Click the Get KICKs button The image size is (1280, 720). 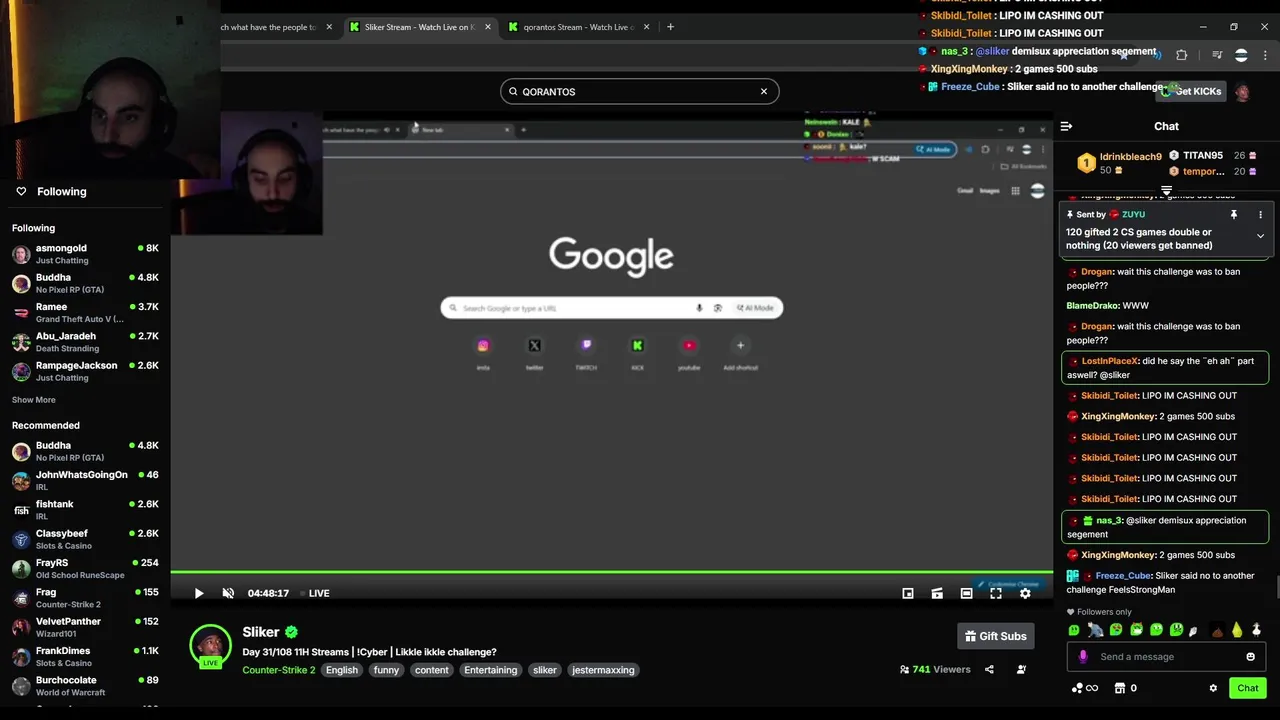[1191, 91]
